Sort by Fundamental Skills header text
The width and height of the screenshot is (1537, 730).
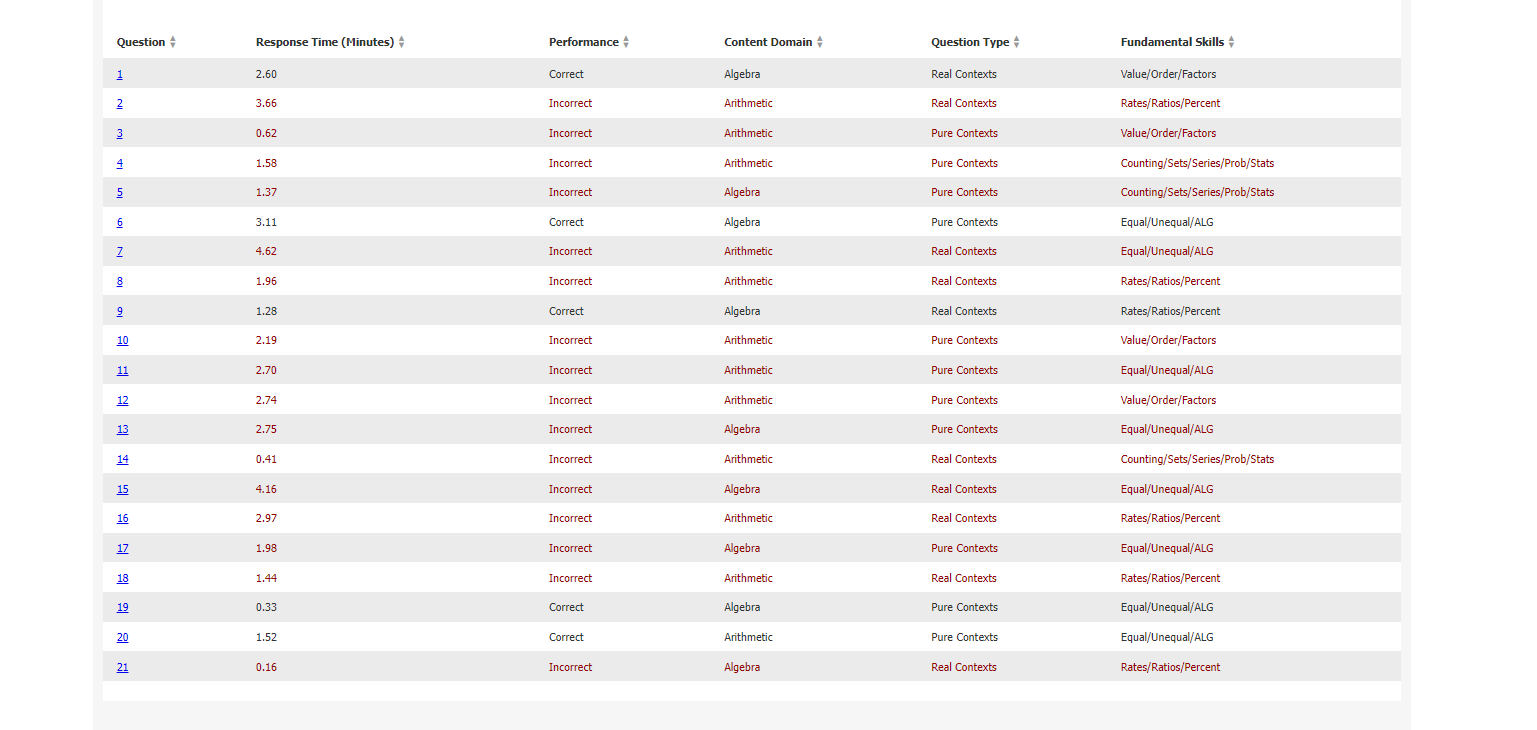(1172, 42)
